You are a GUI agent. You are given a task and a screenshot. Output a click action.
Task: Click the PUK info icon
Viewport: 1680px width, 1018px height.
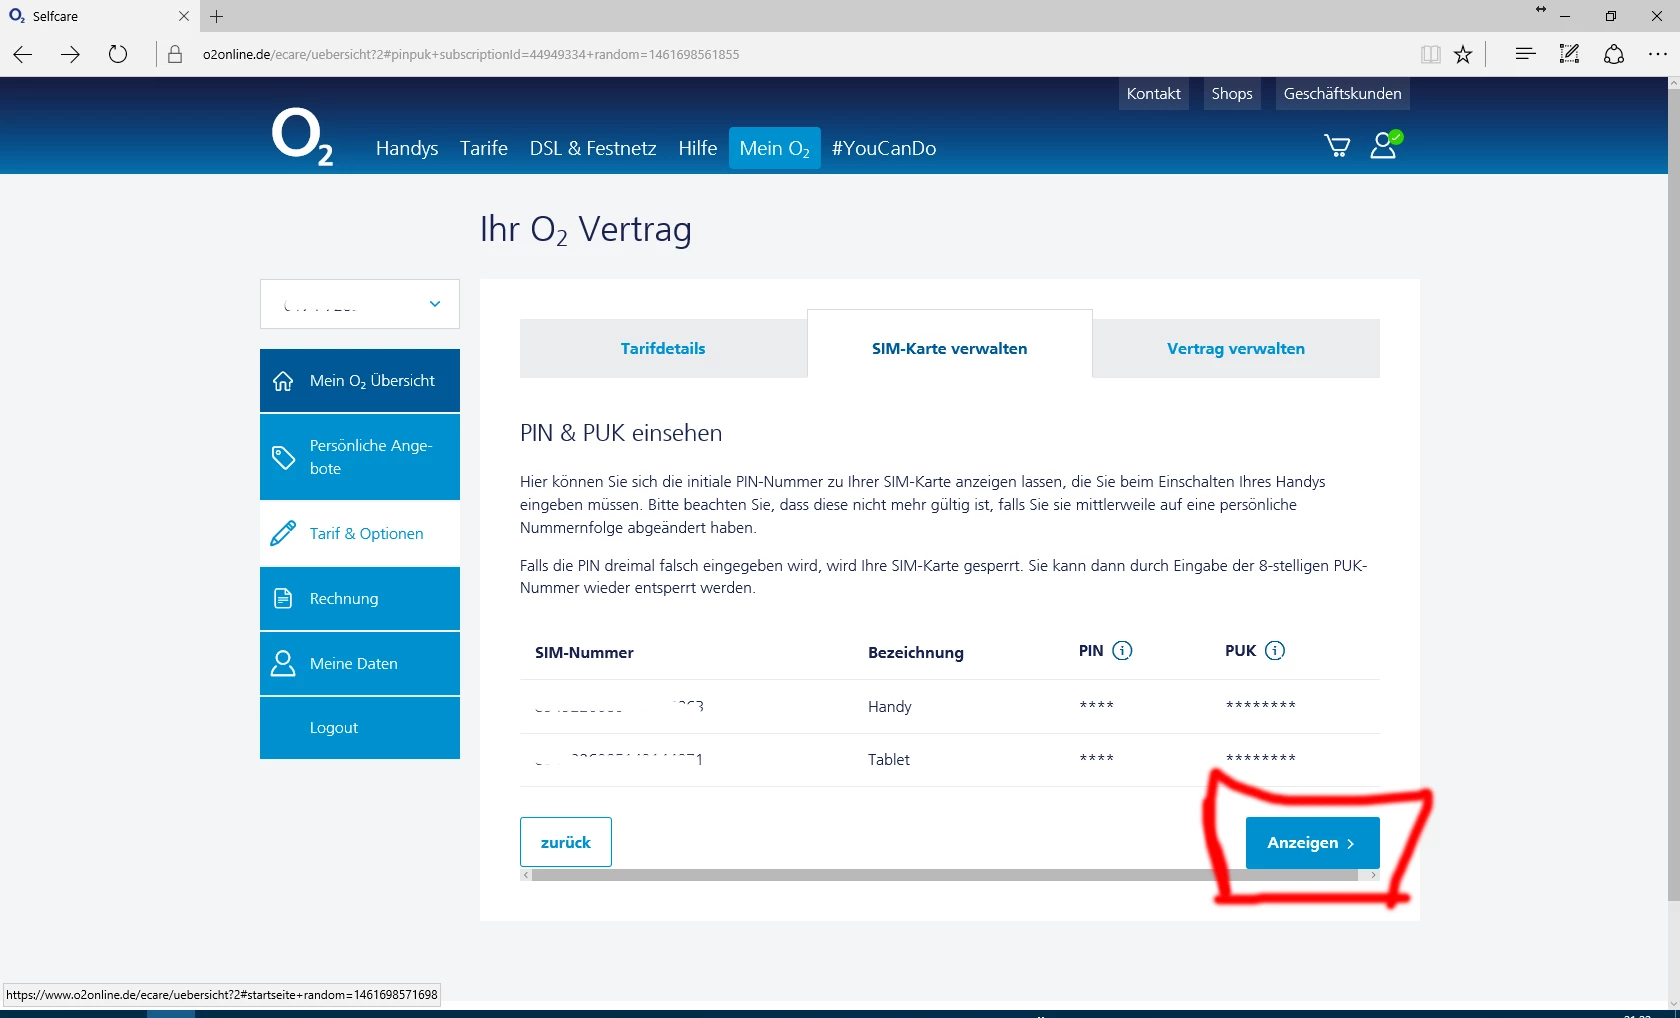point(1275,651)
